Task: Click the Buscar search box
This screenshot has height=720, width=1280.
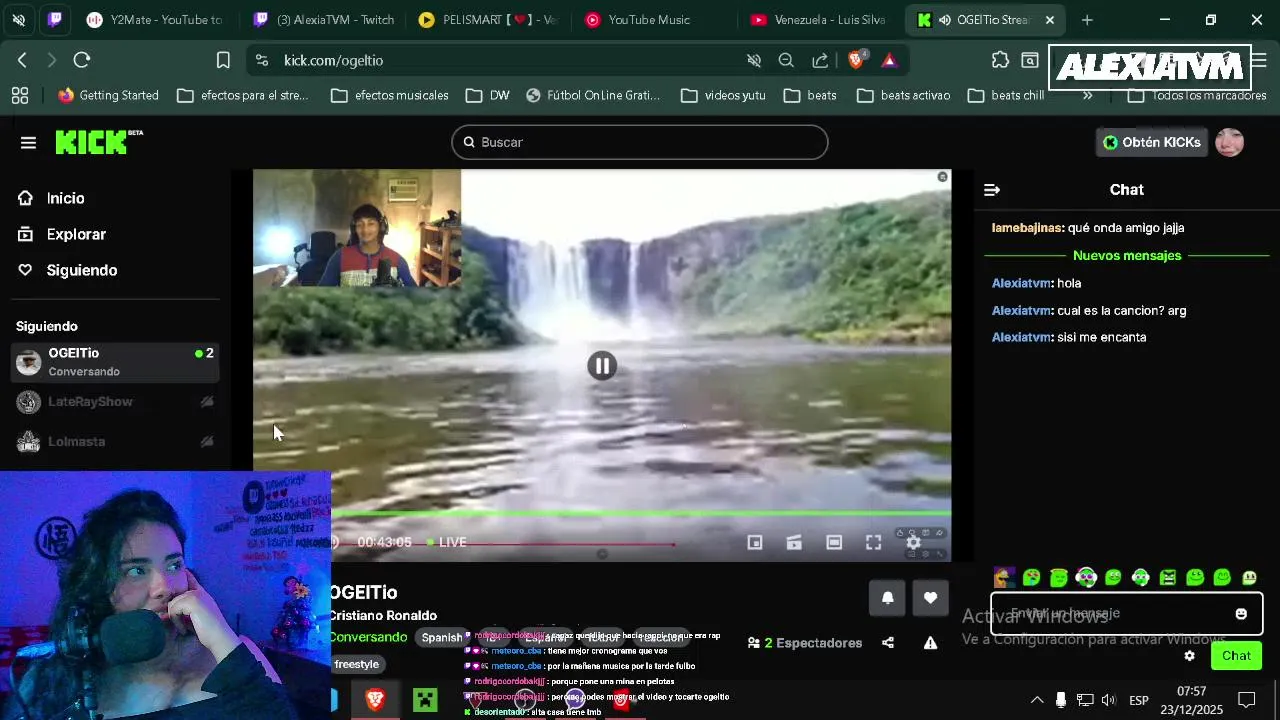Action: [640, 142]
